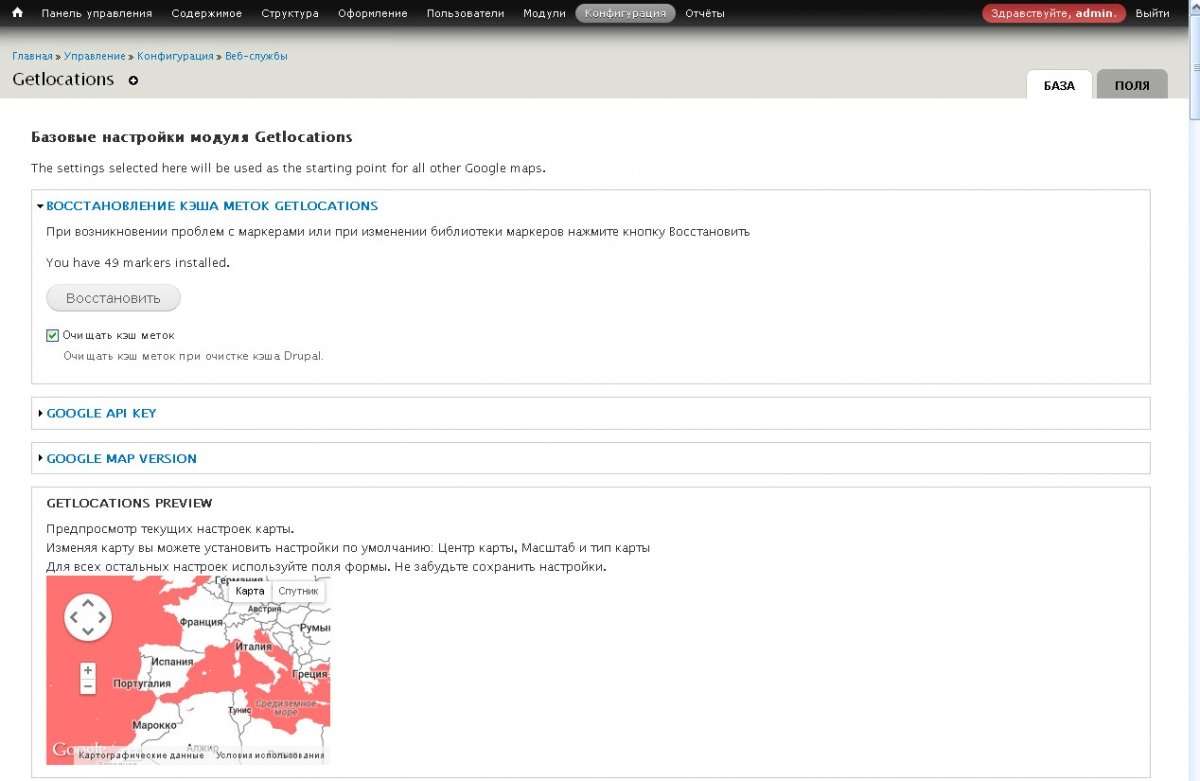Image resolution: width=1200 pixels, height=781 pixels.
Task: Follow the Управление breadcrumb link
Action: point(93,57)
